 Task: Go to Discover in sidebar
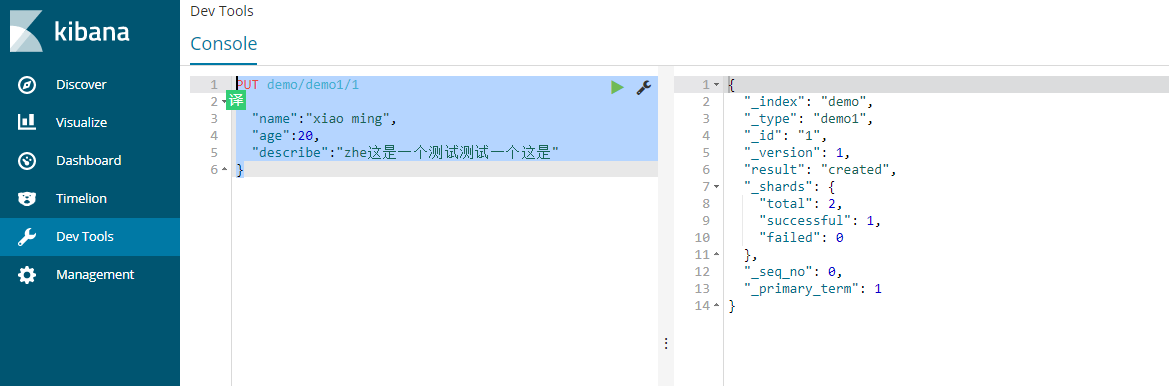coord(89,85)
